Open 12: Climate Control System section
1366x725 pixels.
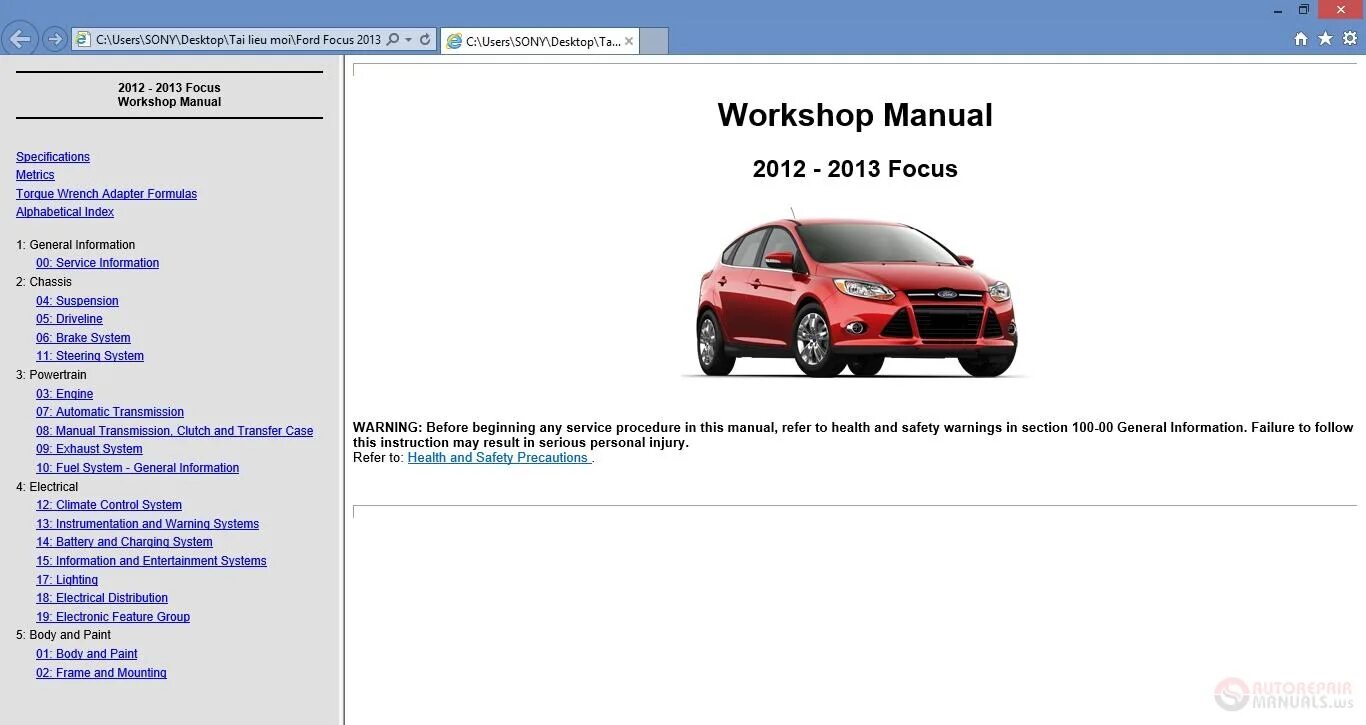click(109, 505)
